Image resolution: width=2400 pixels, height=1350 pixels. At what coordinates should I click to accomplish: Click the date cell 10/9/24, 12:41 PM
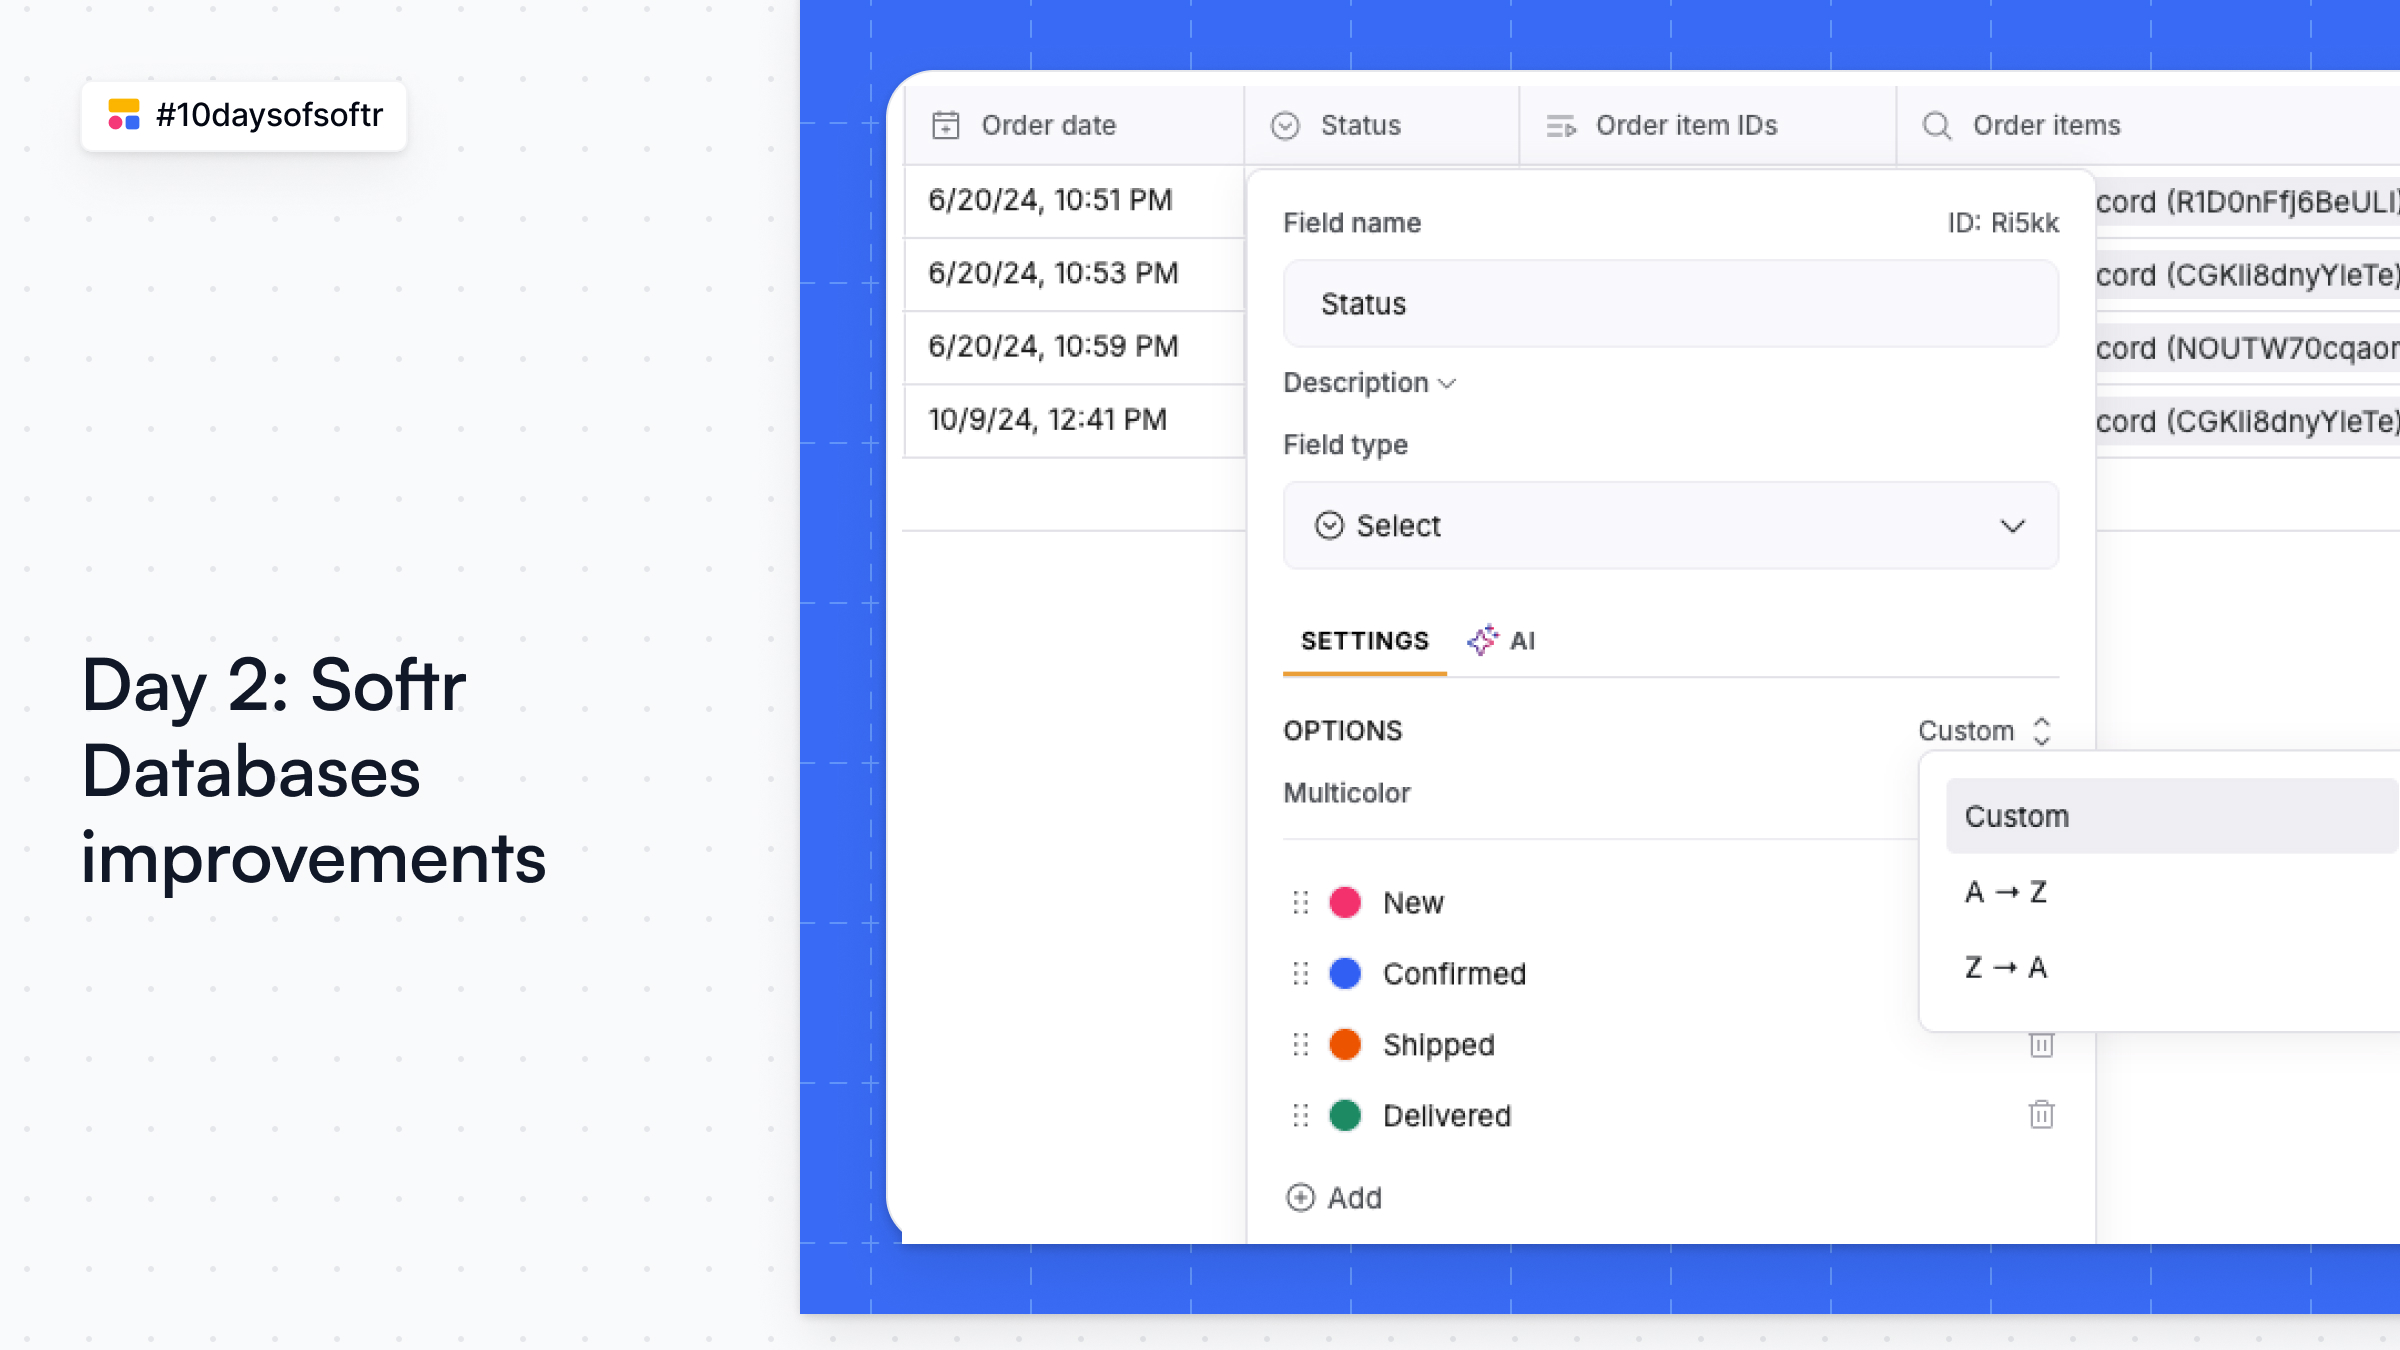1074,420
